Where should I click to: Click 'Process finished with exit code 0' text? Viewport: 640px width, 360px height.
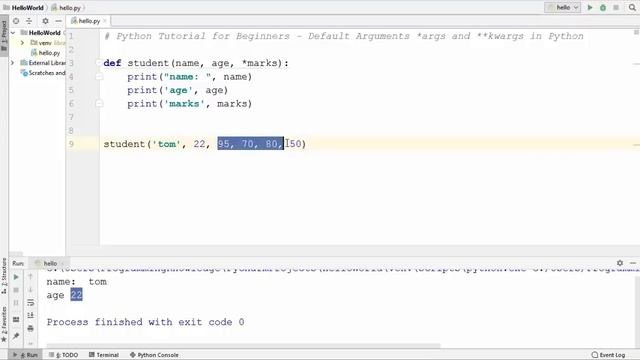[145, 322]
